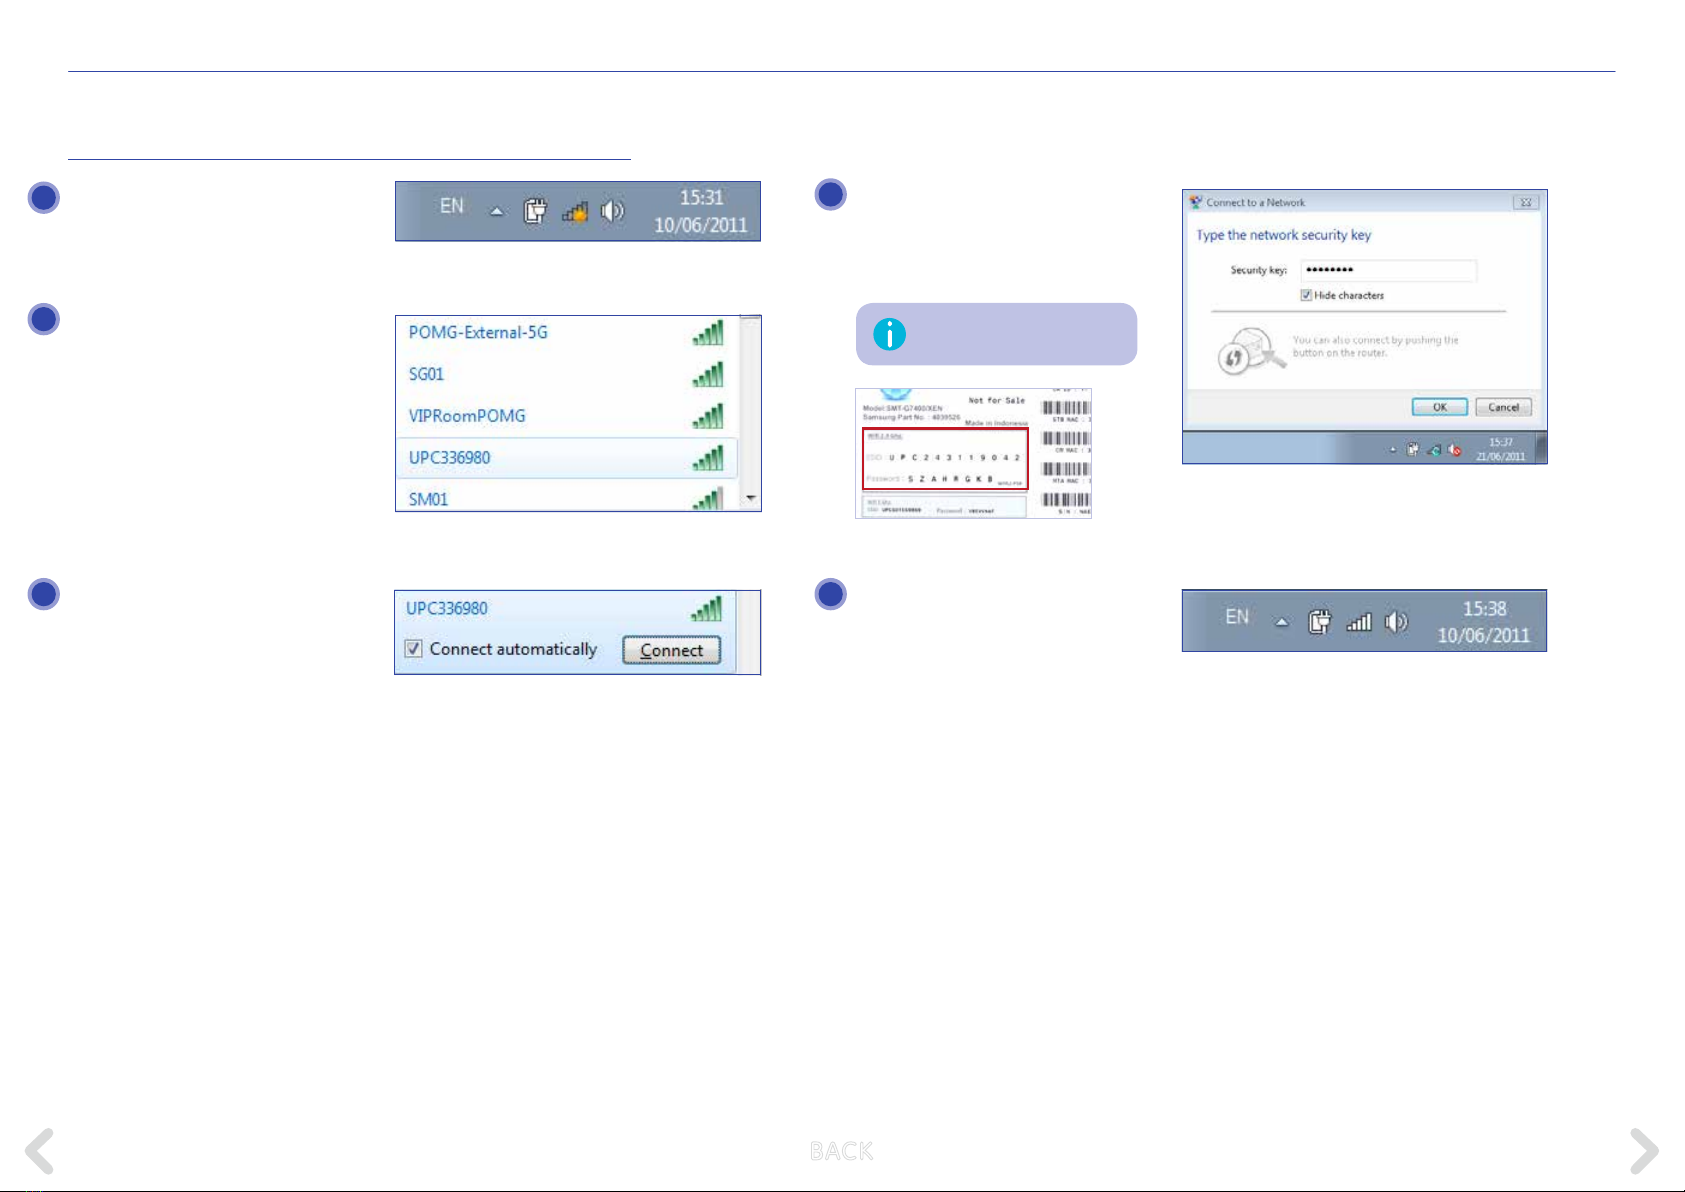Show hidden icons arrow in 15:37 taskbar

pyautogui.click(x=1393, y=450)
